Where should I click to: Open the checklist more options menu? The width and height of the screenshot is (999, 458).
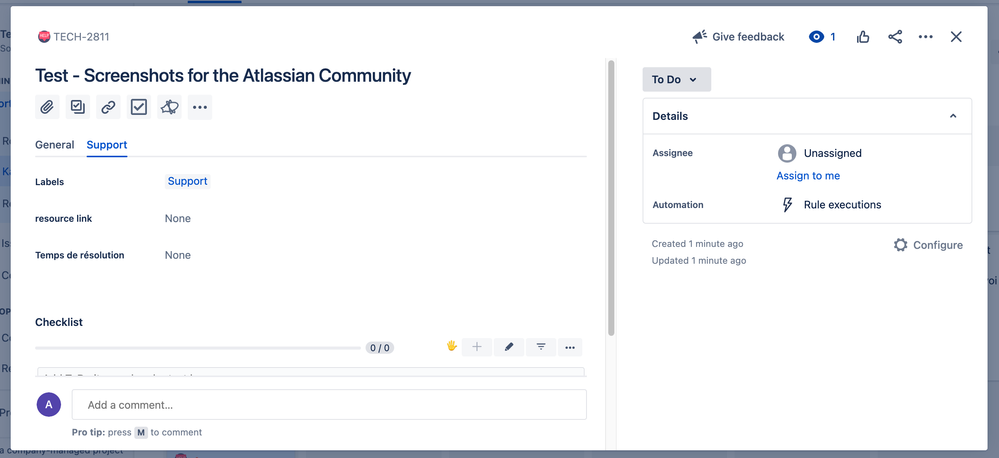[570, 347]
